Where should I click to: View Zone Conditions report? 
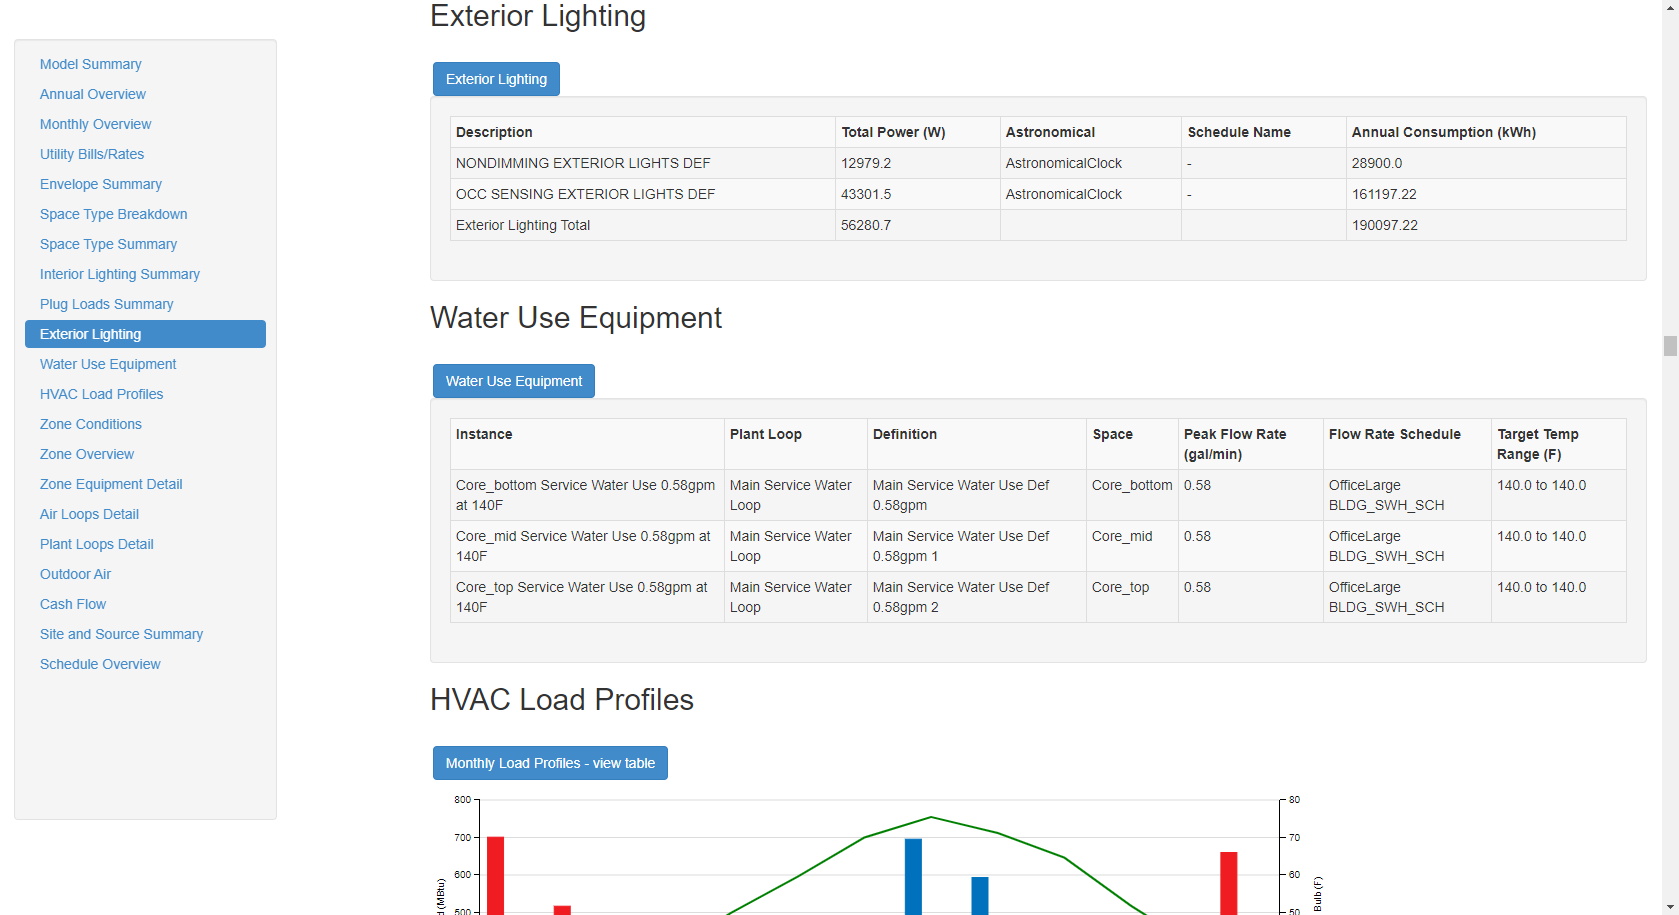90,424
